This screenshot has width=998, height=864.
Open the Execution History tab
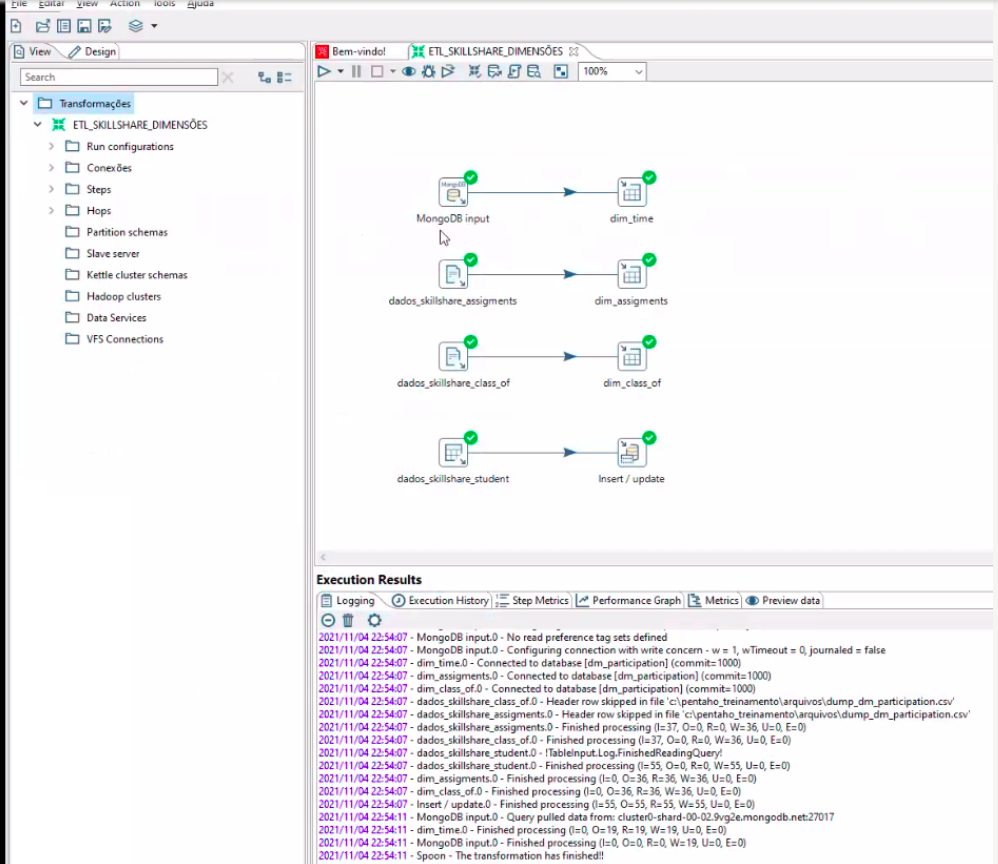(x=440, y=600)
